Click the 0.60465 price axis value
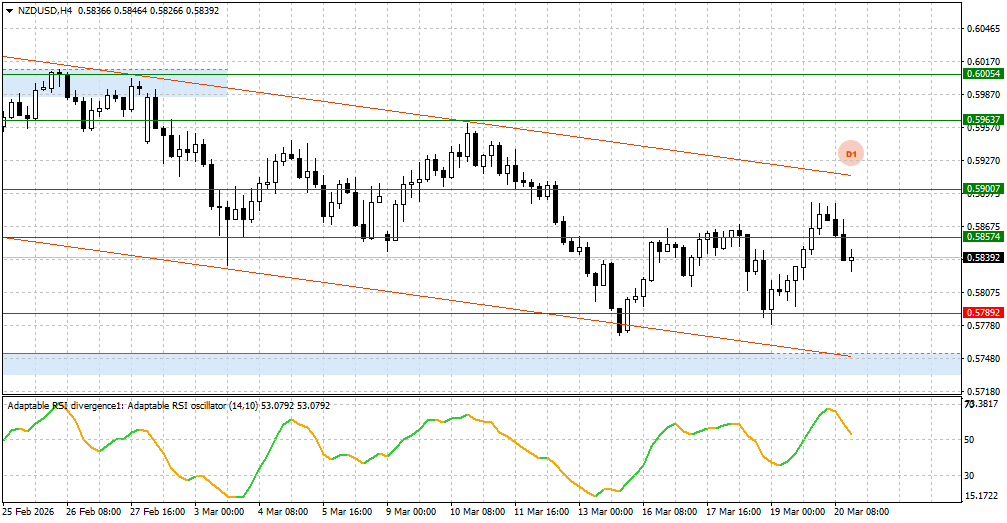The width and height of the screenshot is (1007, 523). point(983,29)
